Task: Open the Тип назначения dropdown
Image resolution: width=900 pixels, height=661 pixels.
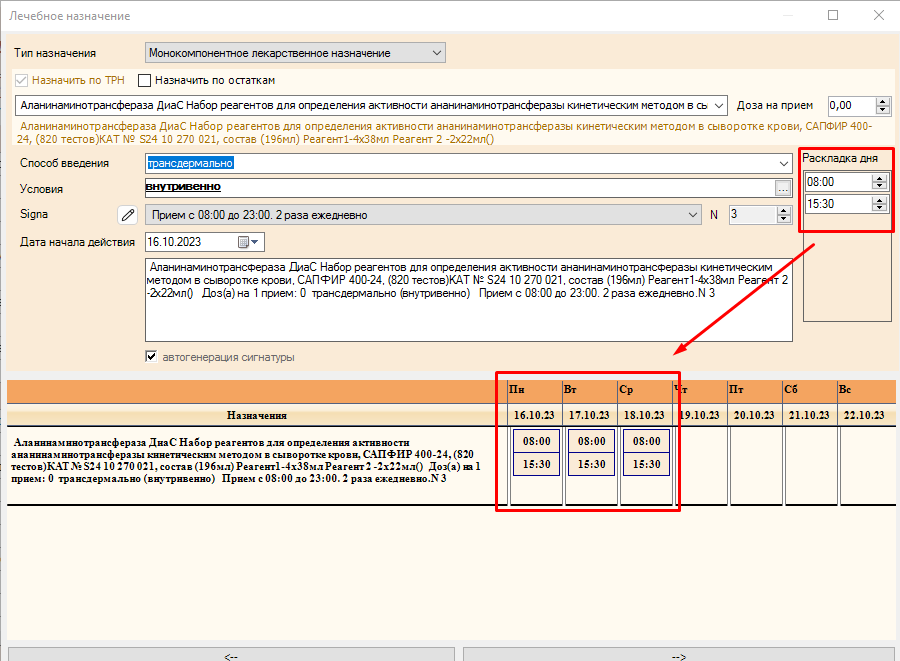Action: point(437,53)
